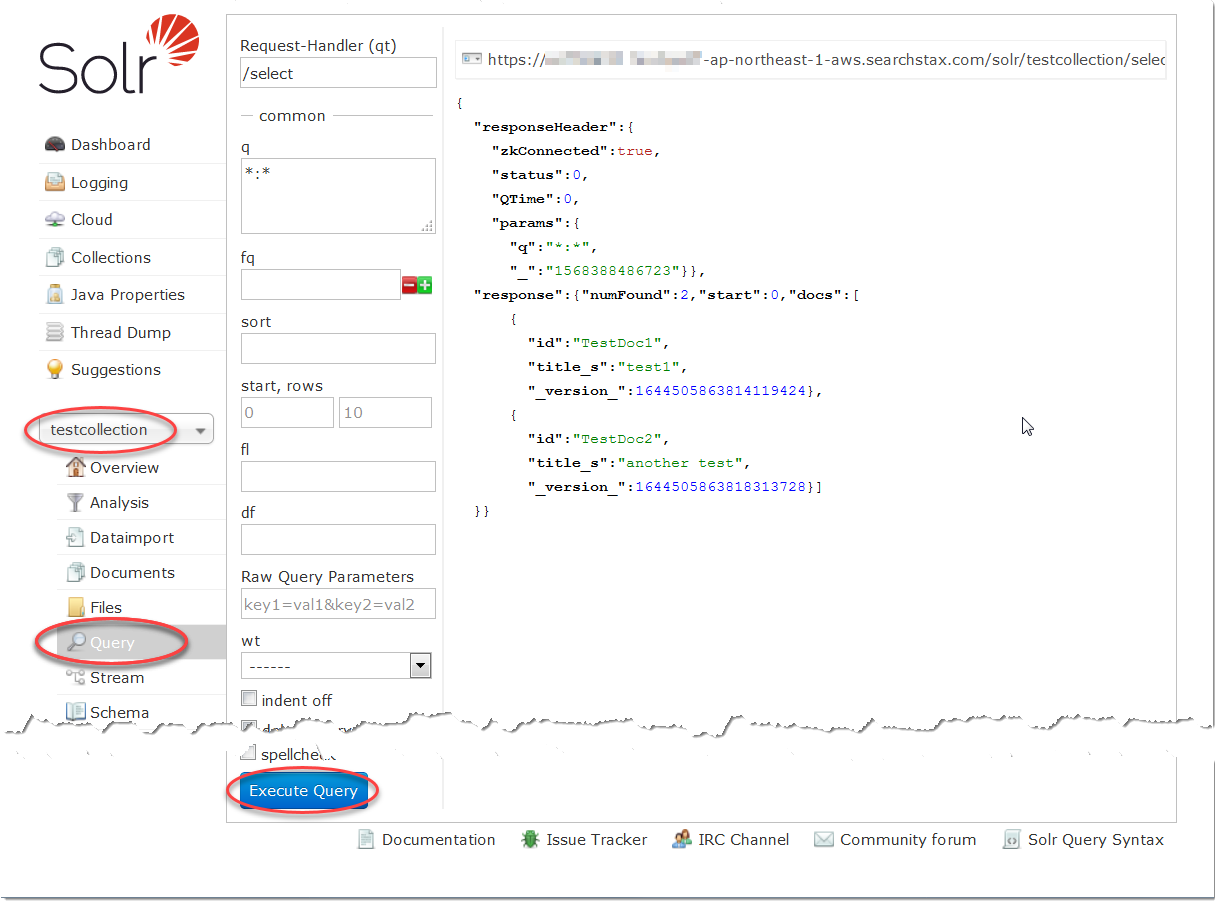This screenshot has height=902, width=1215.
Task: Toggle the spellcheck checkbox
Action: pos(249,753)
